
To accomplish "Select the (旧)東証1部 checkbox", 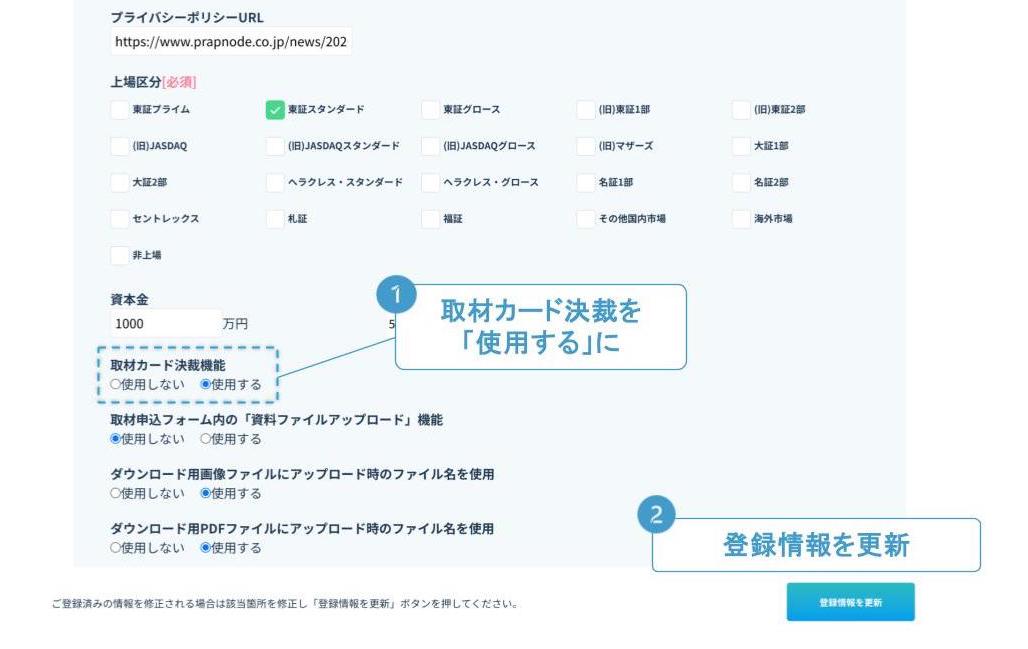I will click(x=586, y=110).
